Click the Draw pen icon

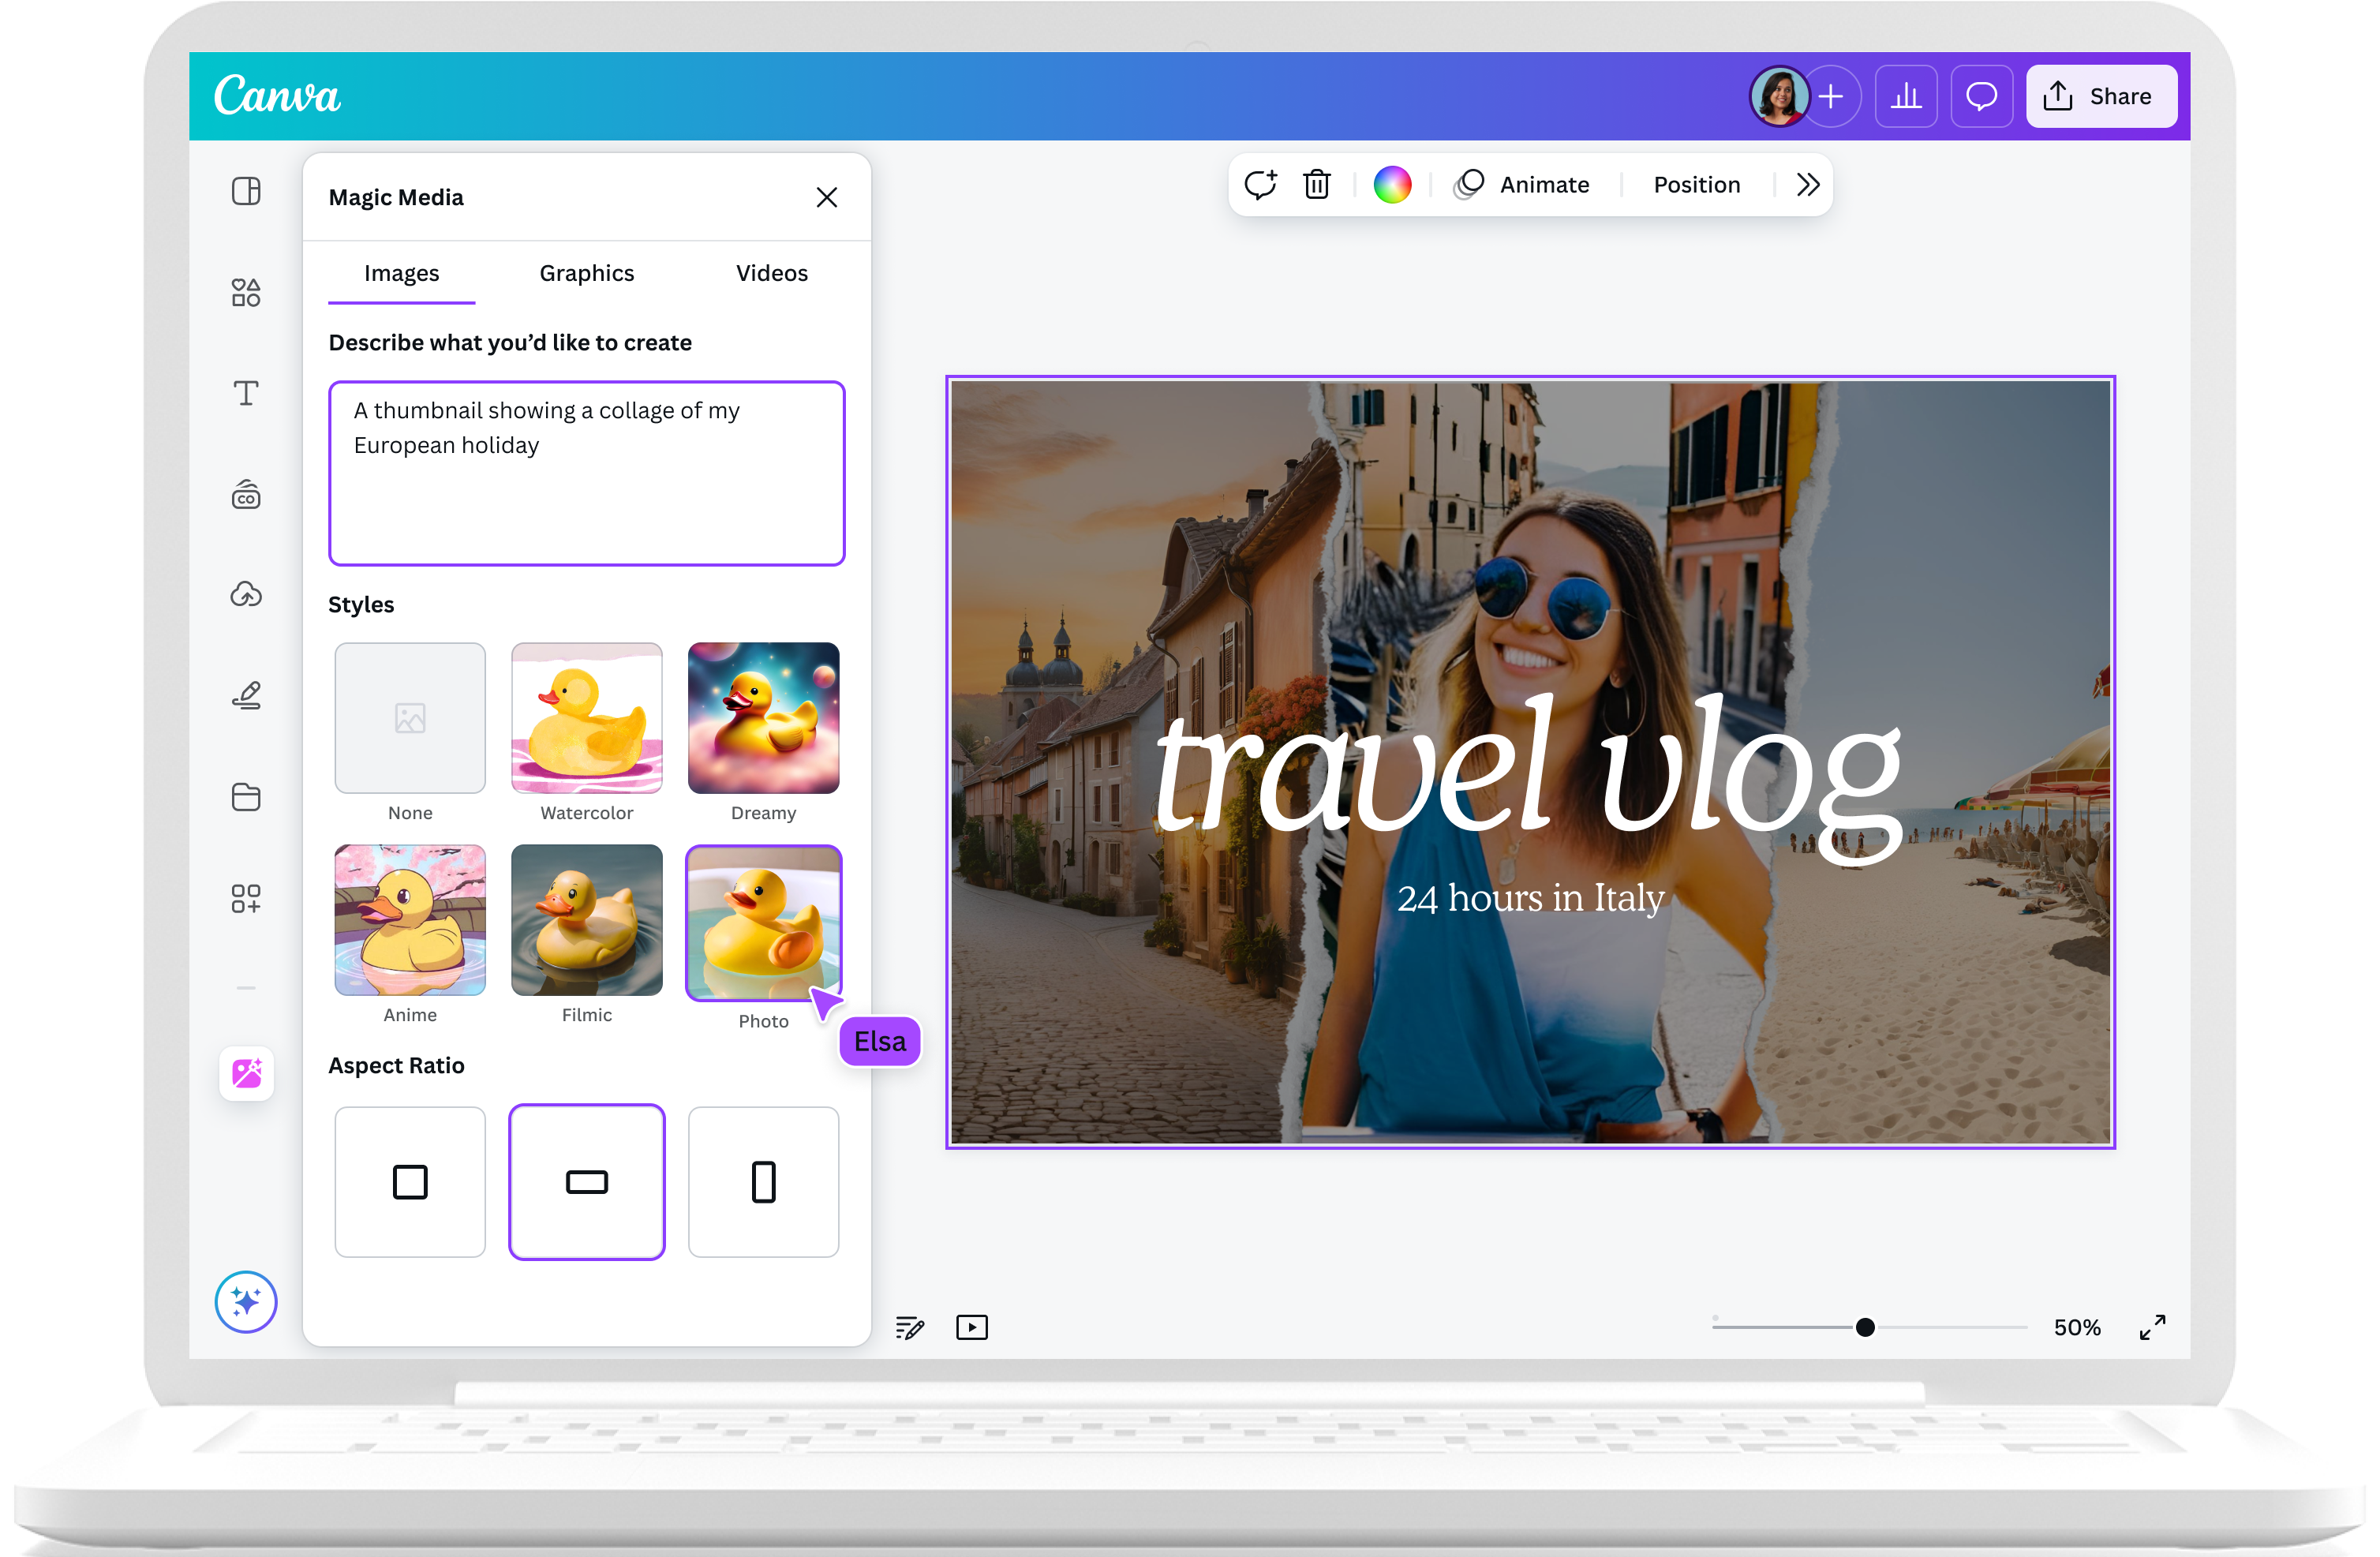[x=246, y=695]
